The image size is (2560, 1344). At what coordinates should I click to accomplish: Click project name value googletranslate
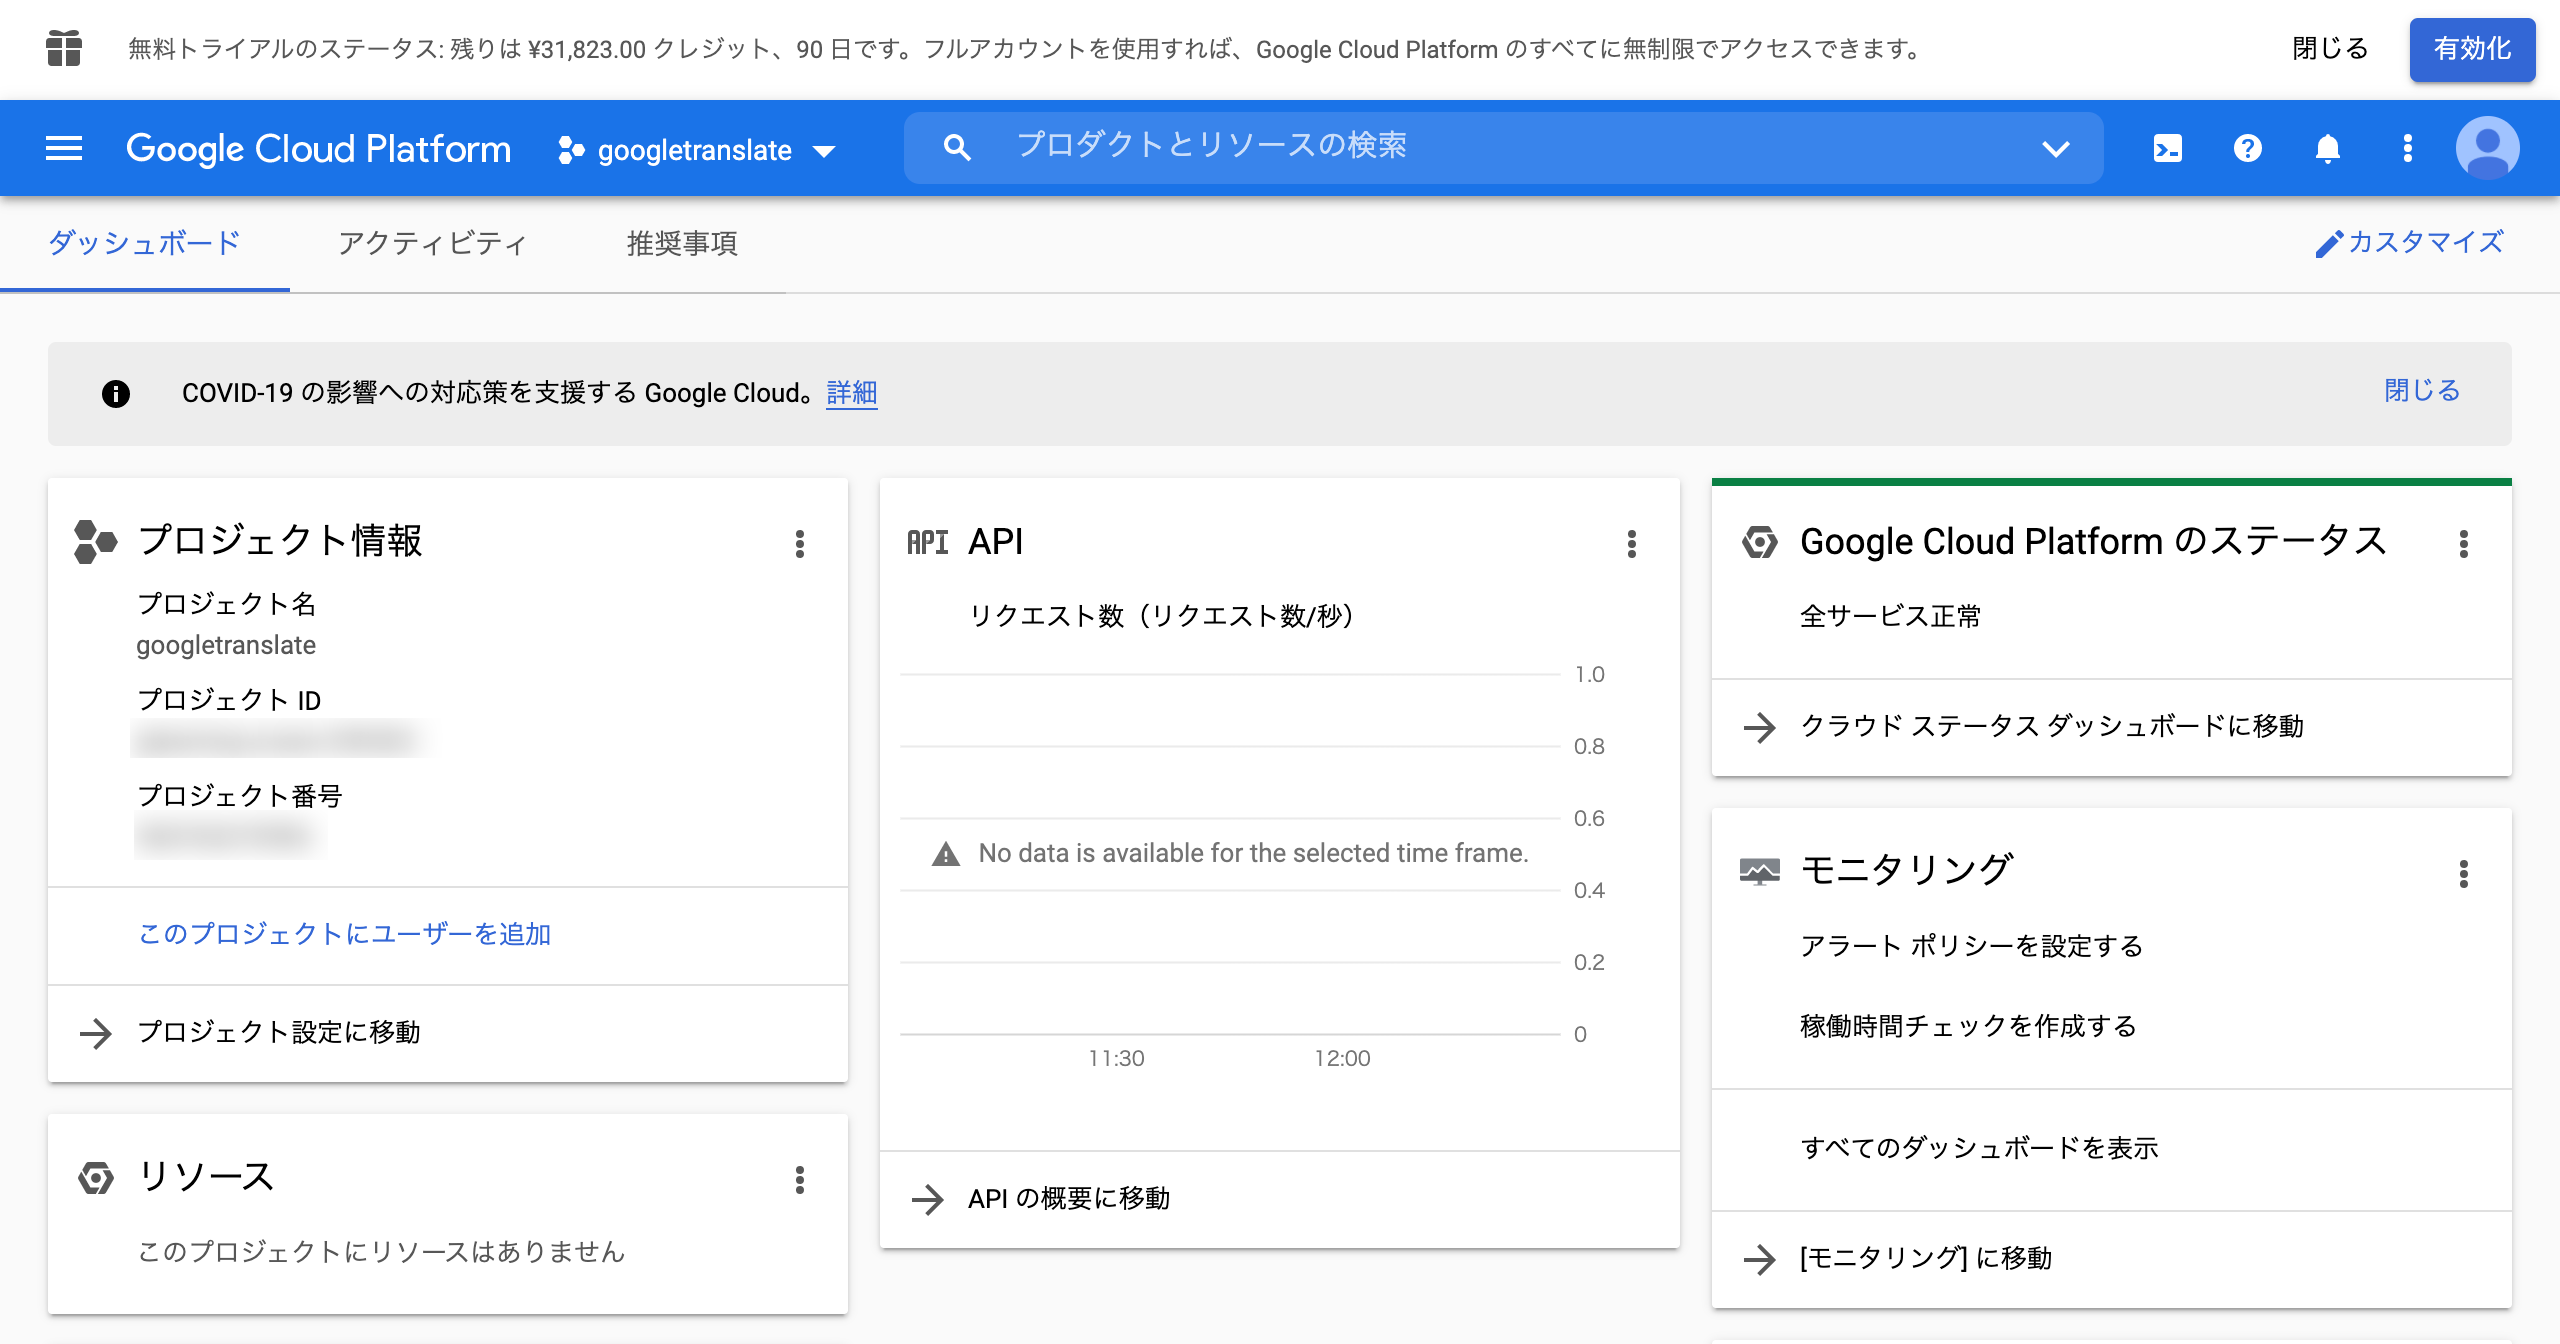(226, 645)
